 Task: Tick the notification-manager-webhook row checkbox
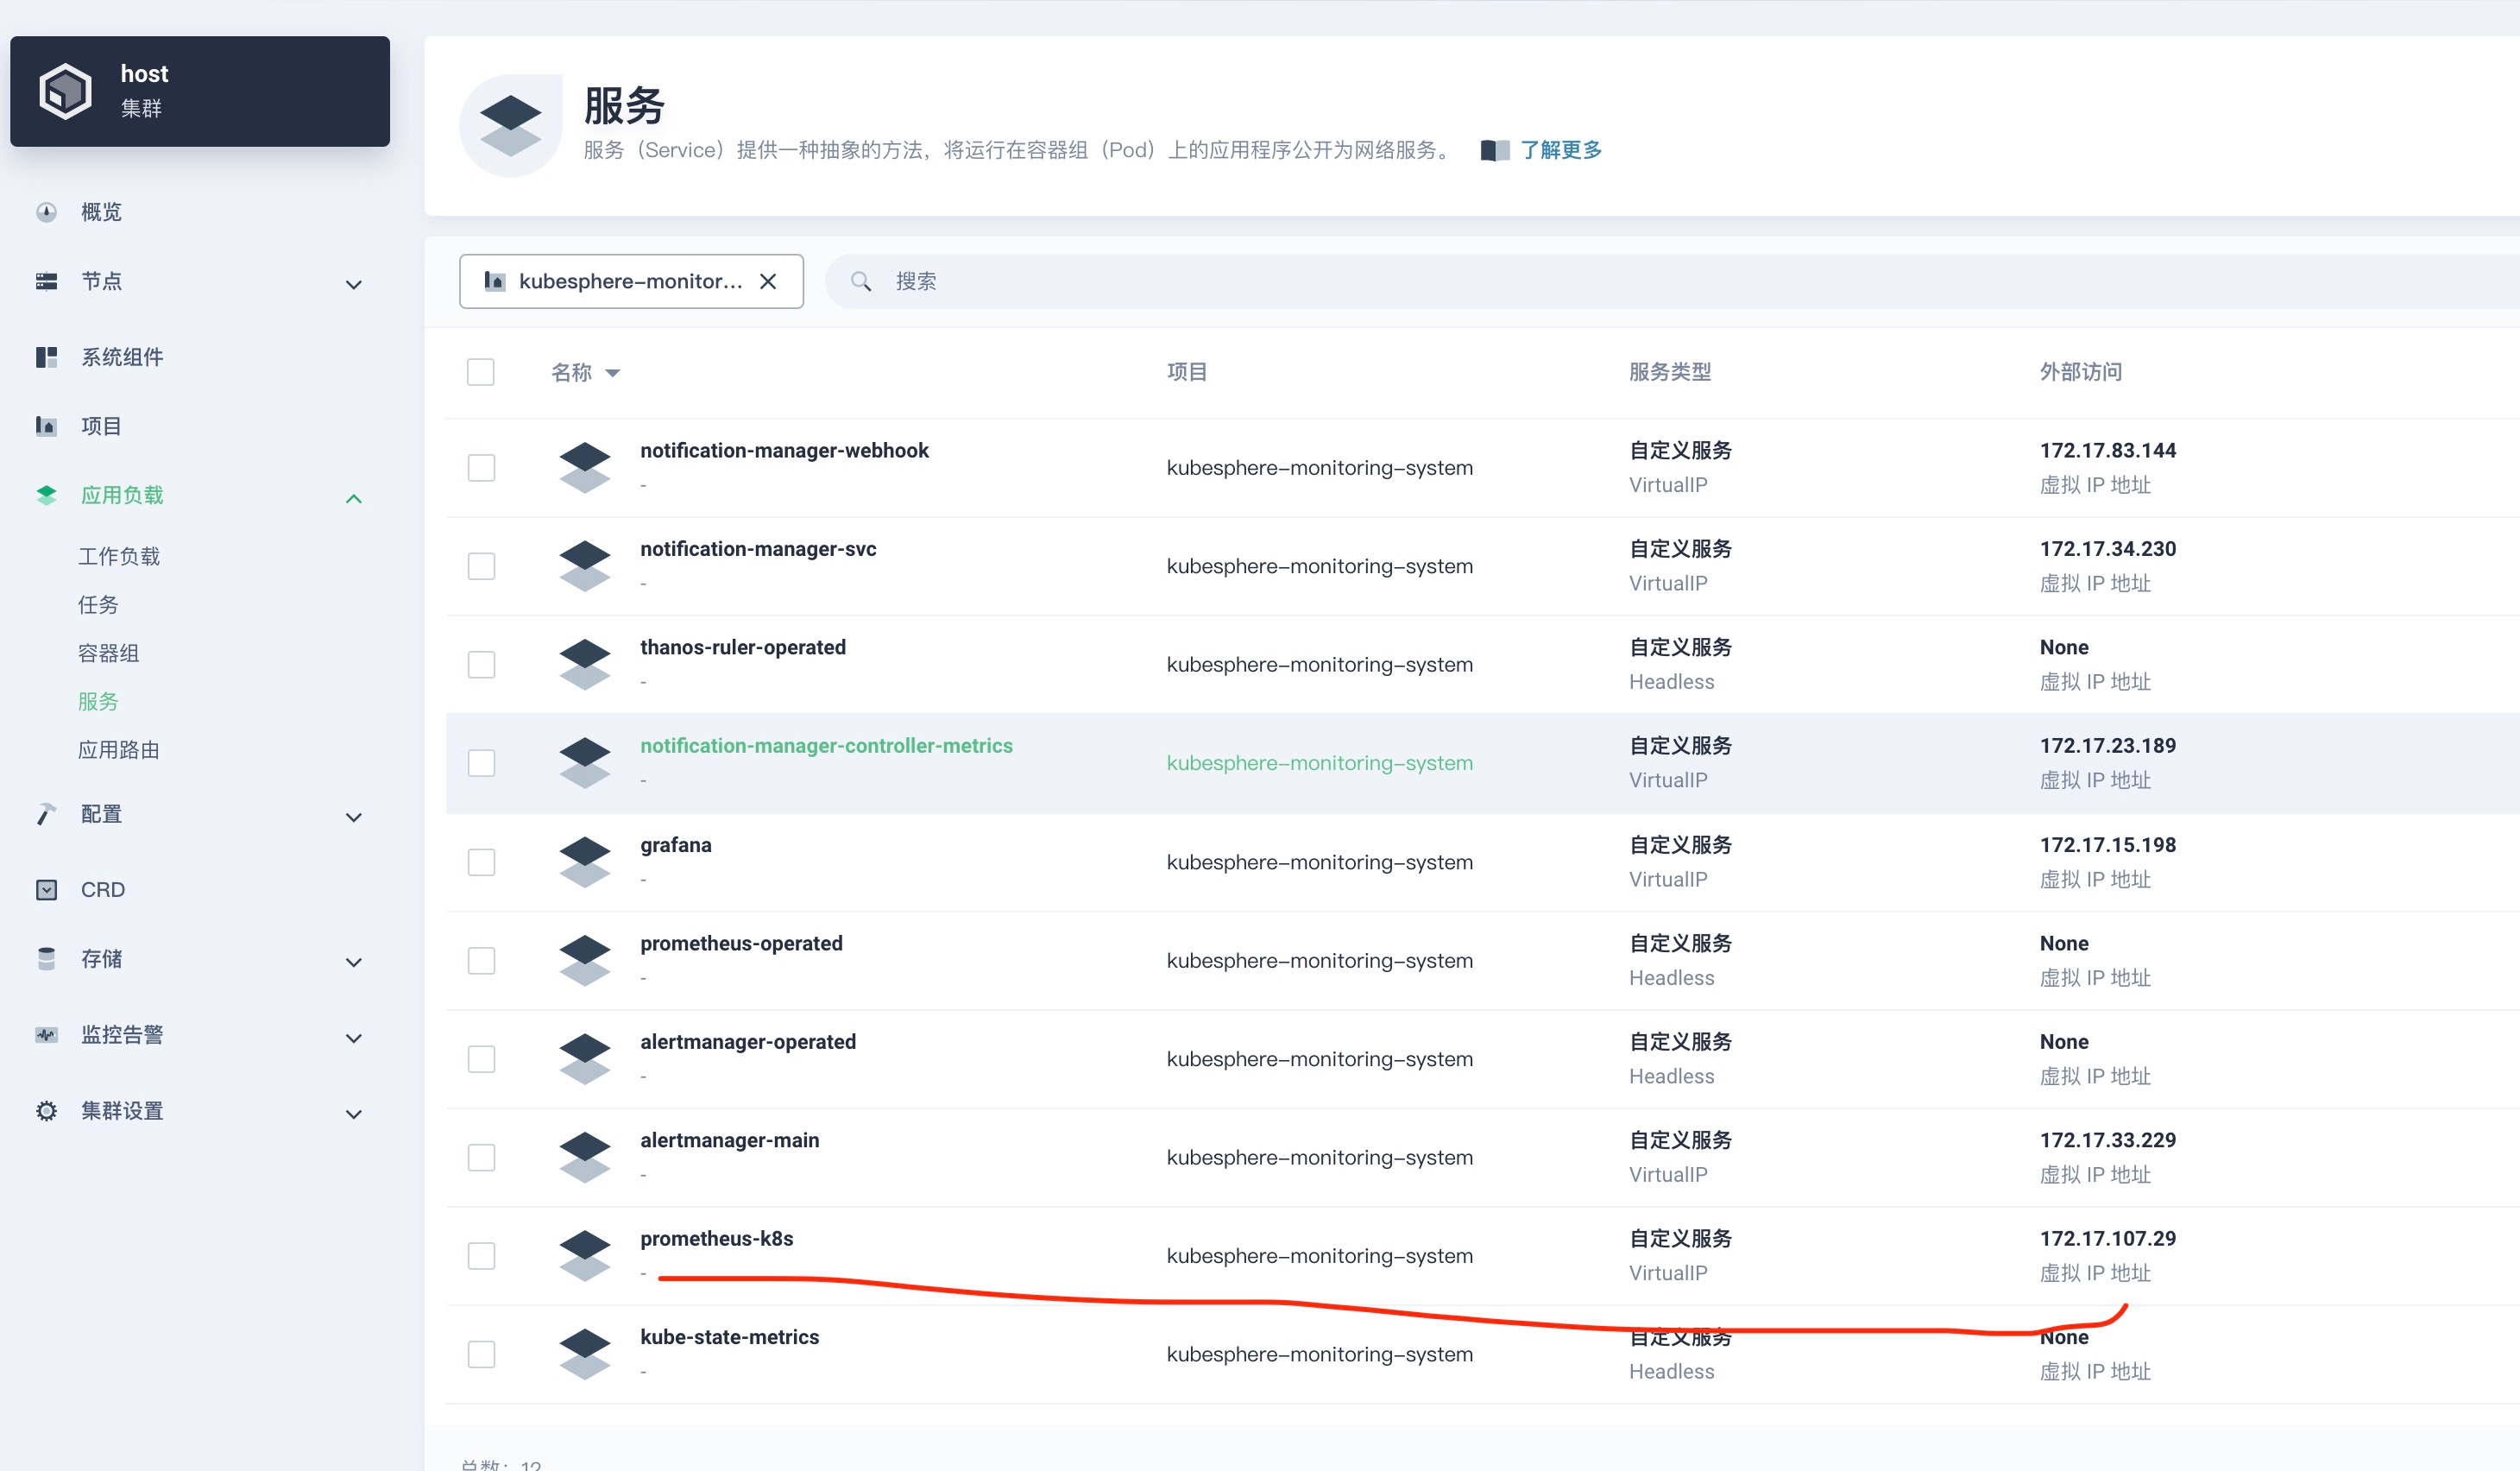pos(481,467)
